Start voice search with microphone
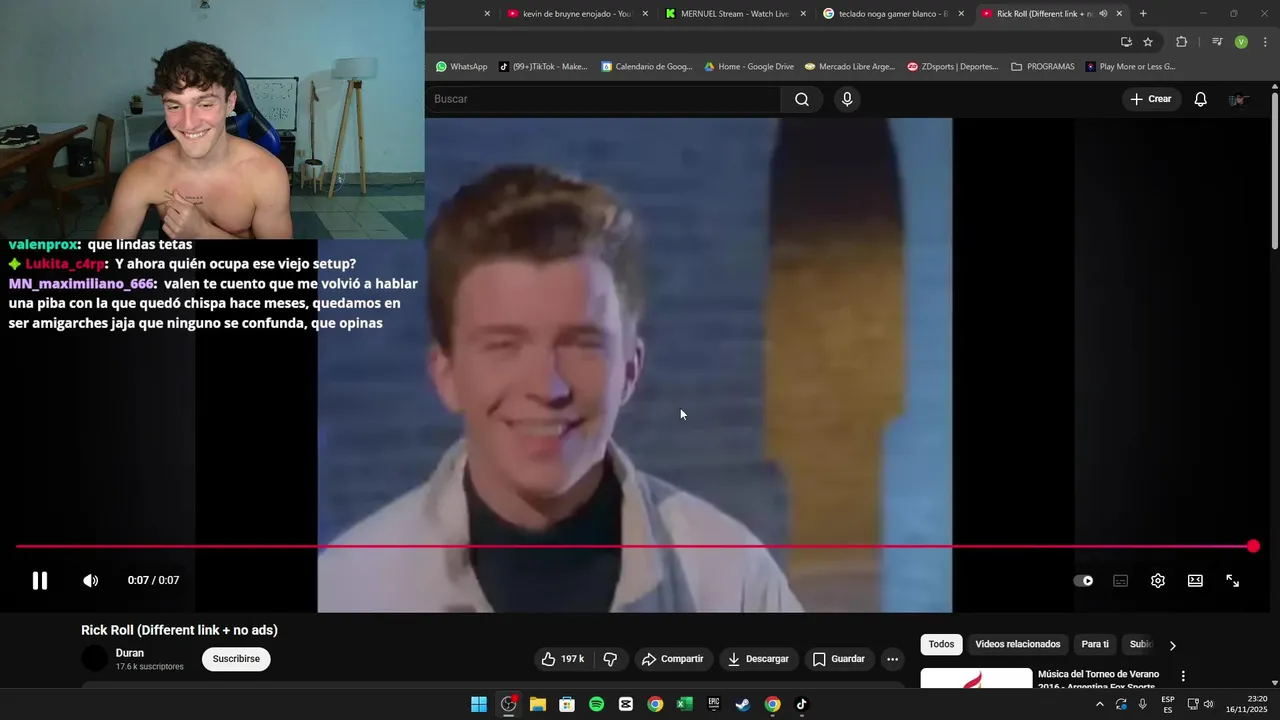Image resolution: width=1280 pixels, height=720 pixels. point(847,99)
